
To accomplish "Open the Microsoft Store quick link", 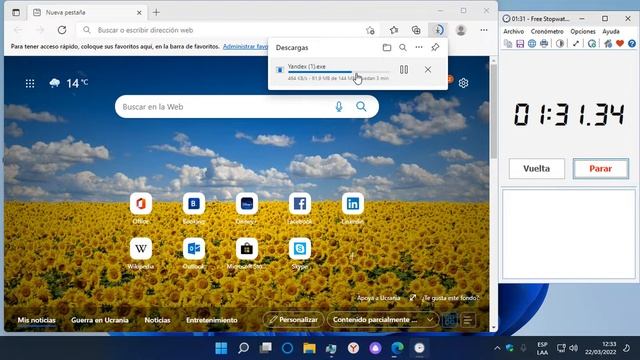I will [x=247, y=249].
